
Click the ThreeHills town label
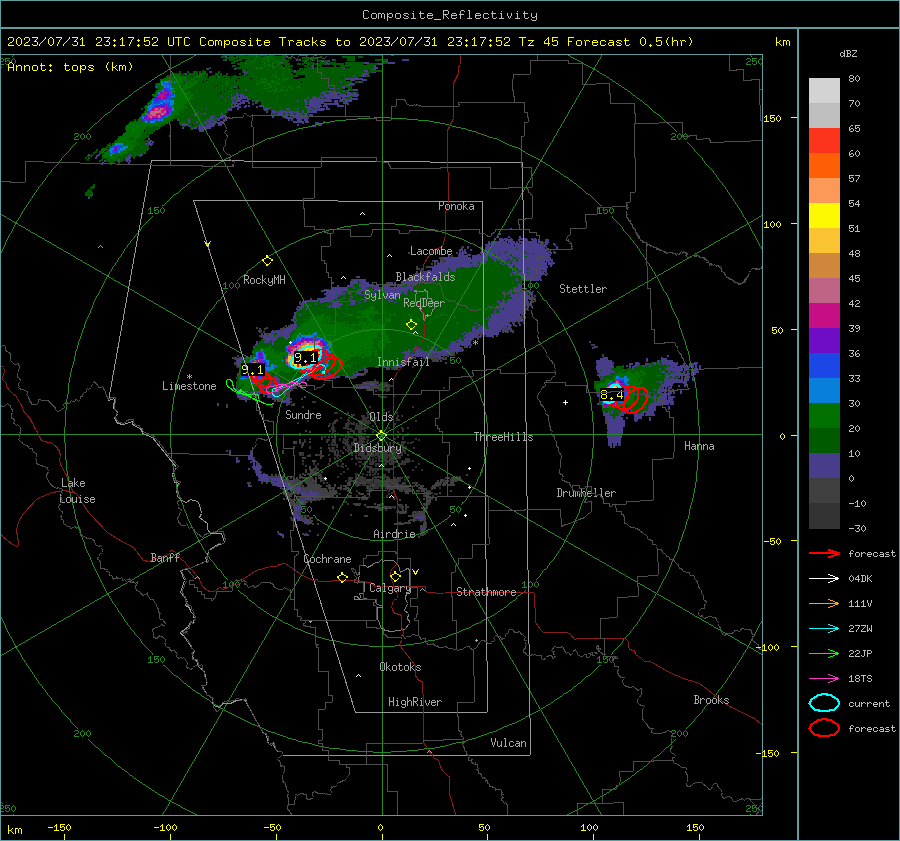click(503, 437)
